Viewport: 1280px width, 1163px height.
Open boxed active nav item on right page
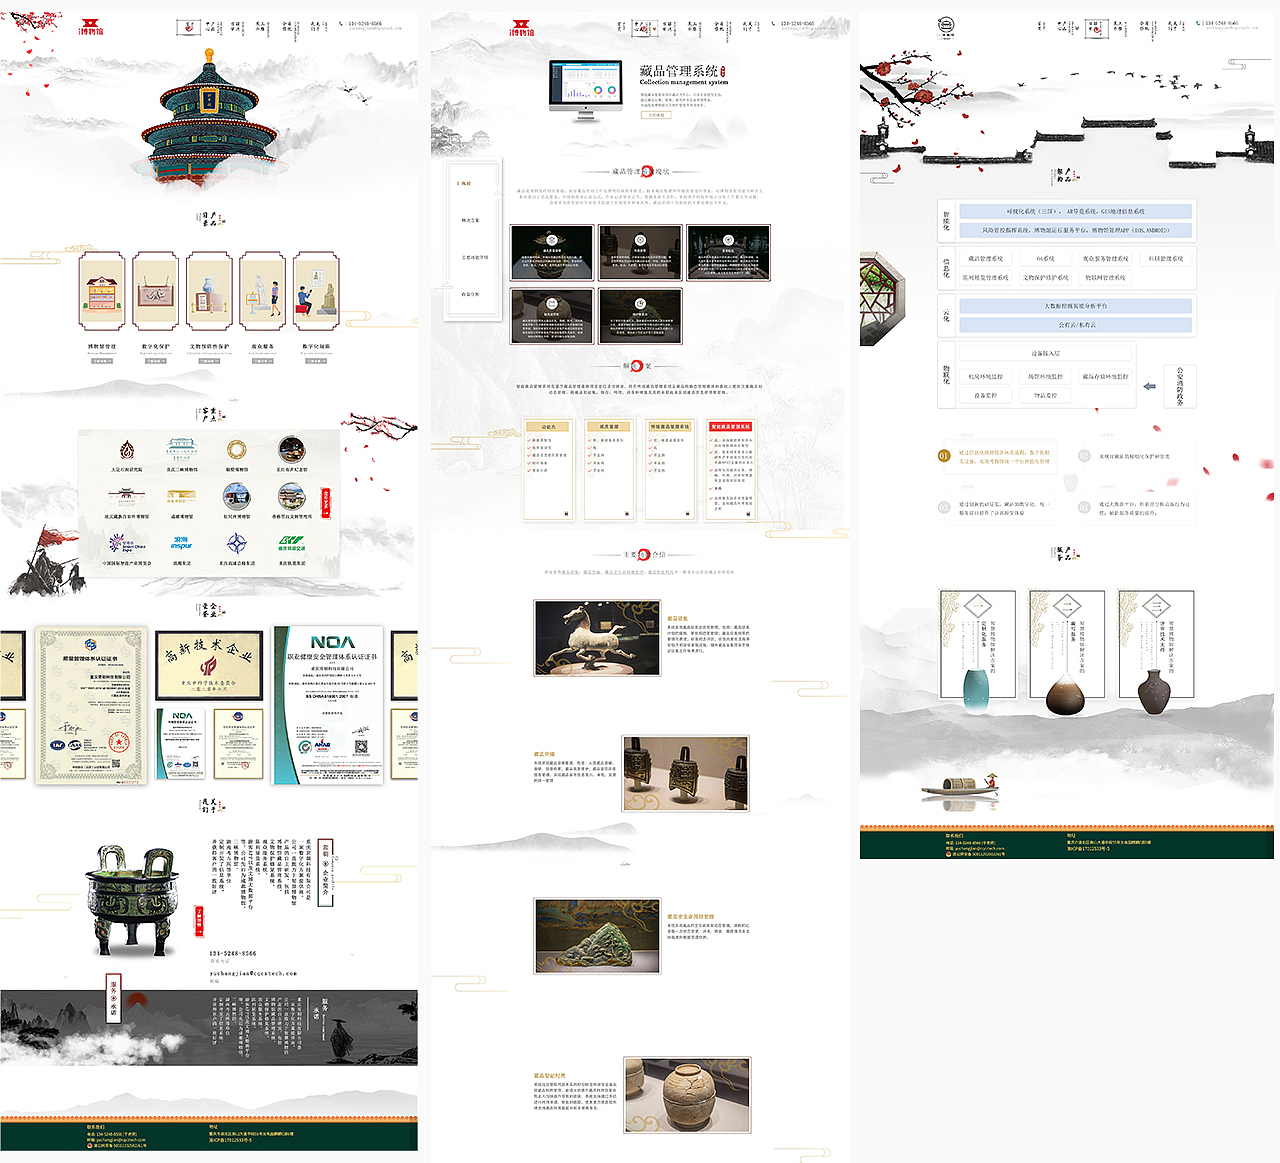(1095, 27)
